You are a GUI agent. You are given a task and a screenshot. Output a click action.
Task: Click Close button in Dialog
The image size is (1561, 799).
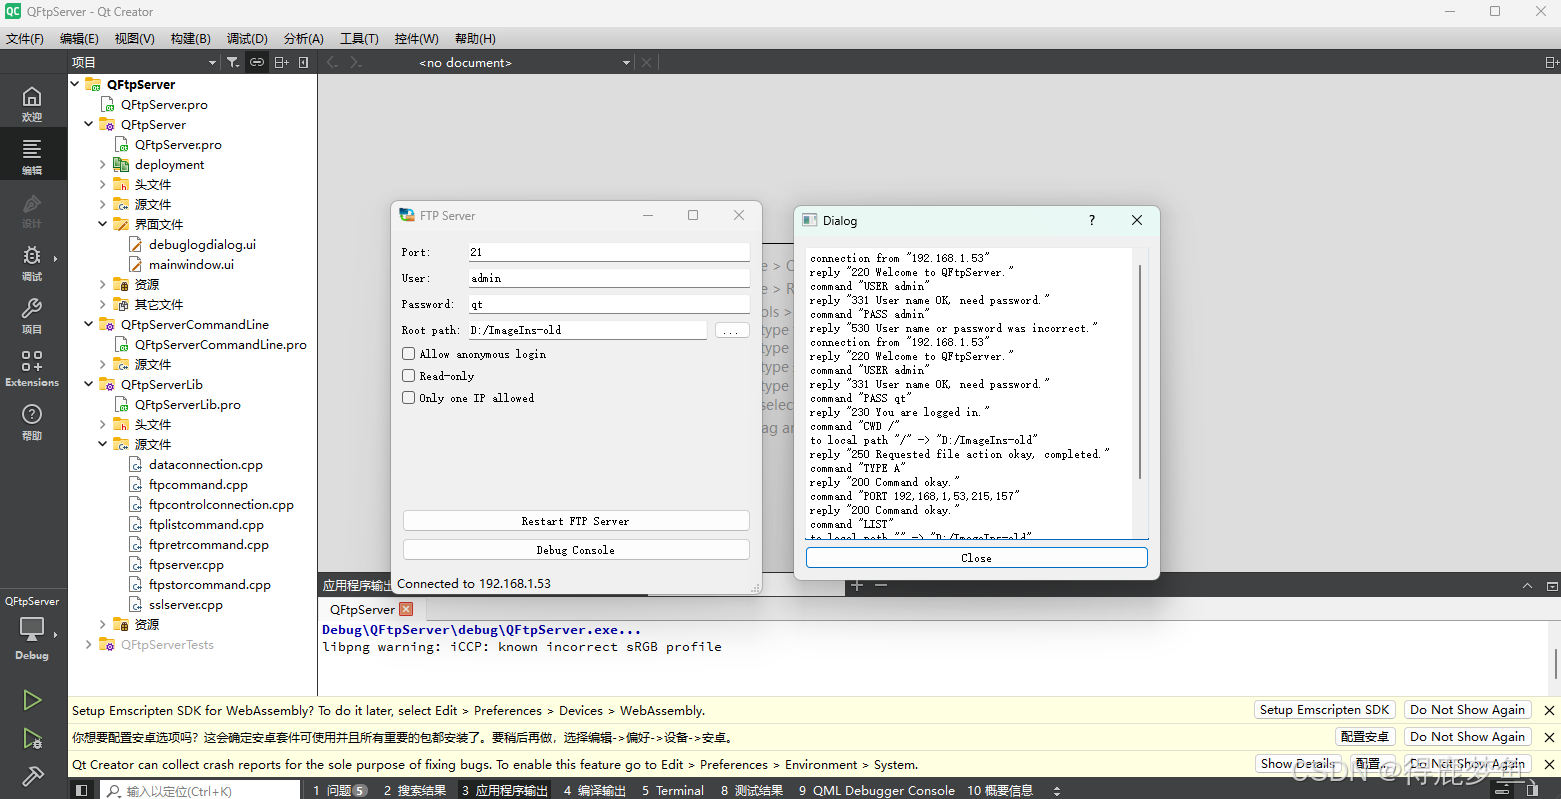tap(976, 558)
